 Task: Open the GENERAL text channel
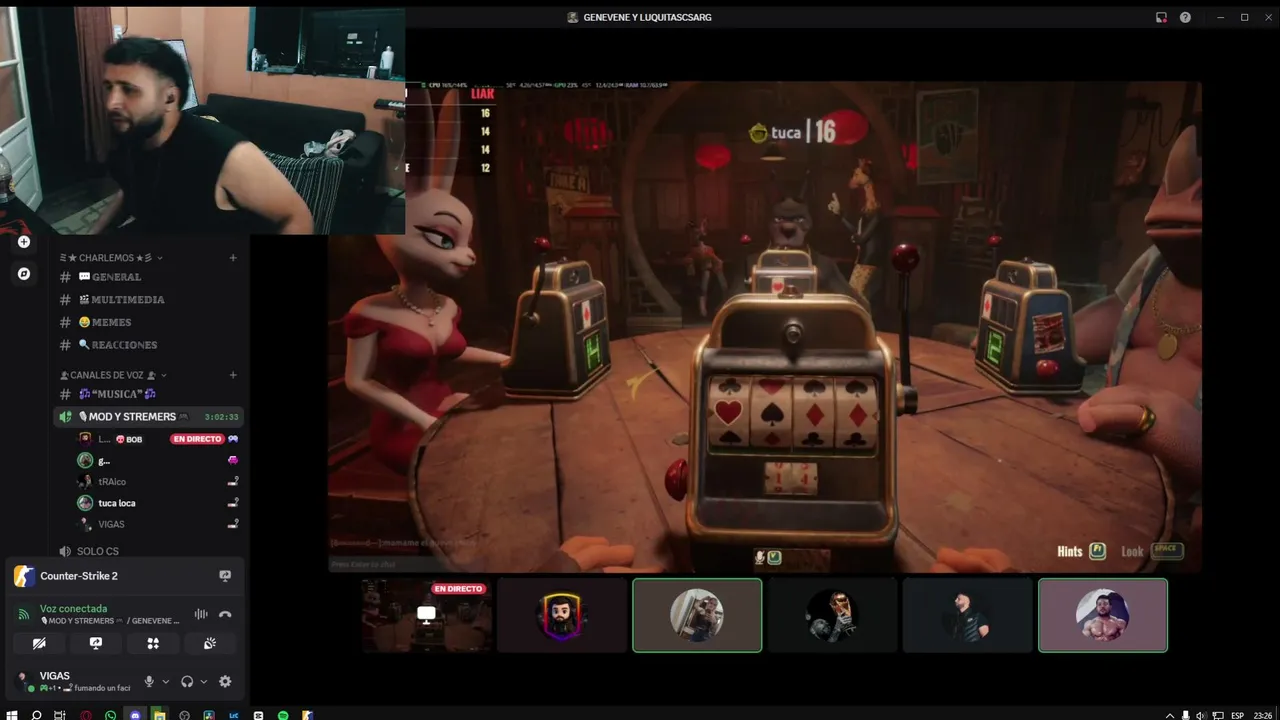coord(150,277)
